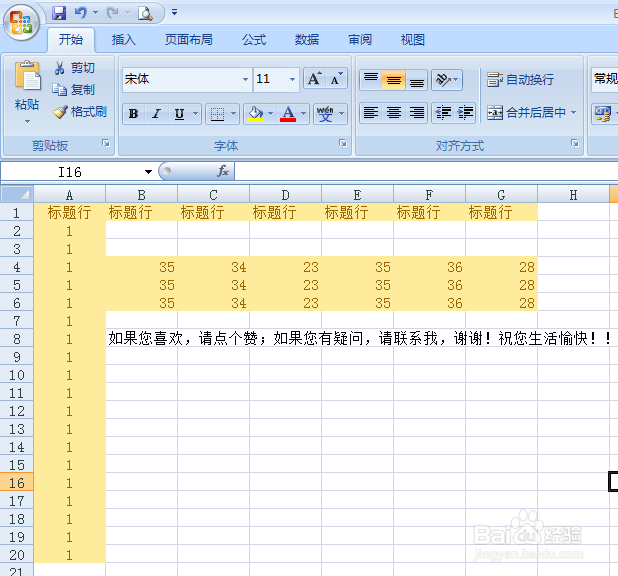This screenshot has width=618, height=576.
Task: Set top vertical alignment
Action: pyautogui.click(x=370, y=80)
